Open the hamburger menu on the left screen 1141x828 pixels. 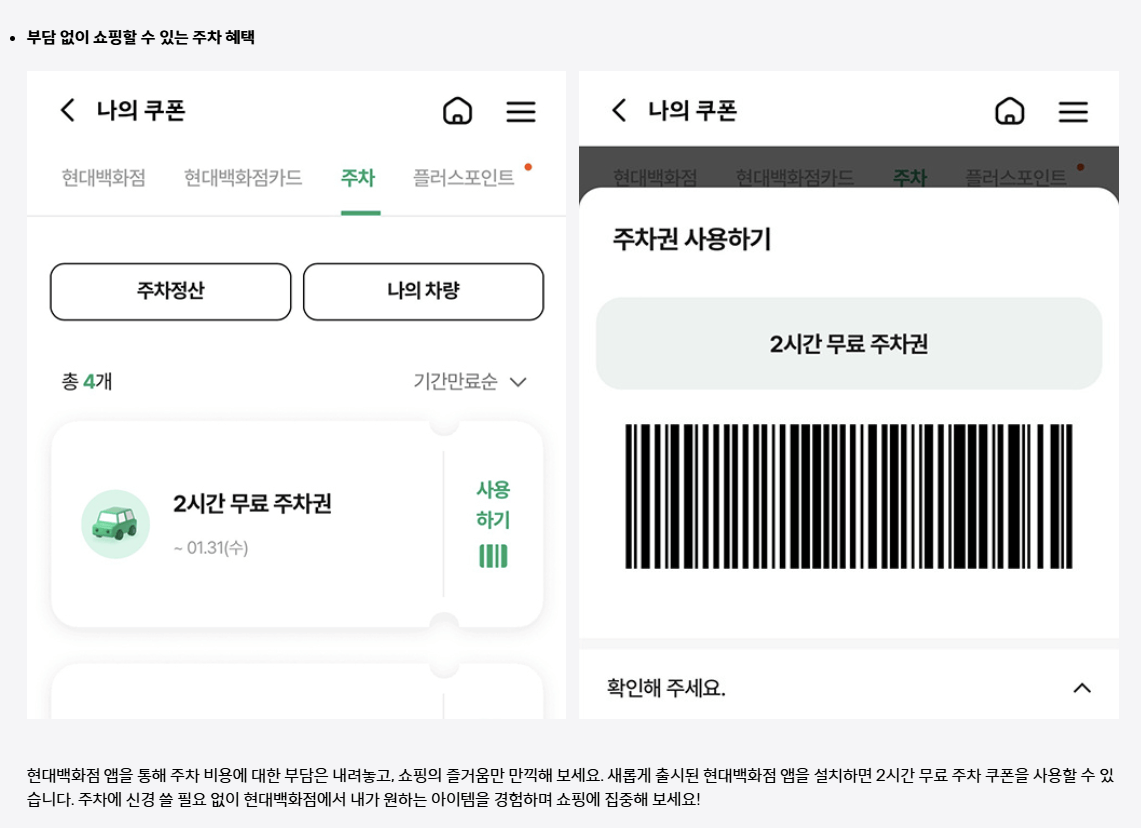pos(521,111)
